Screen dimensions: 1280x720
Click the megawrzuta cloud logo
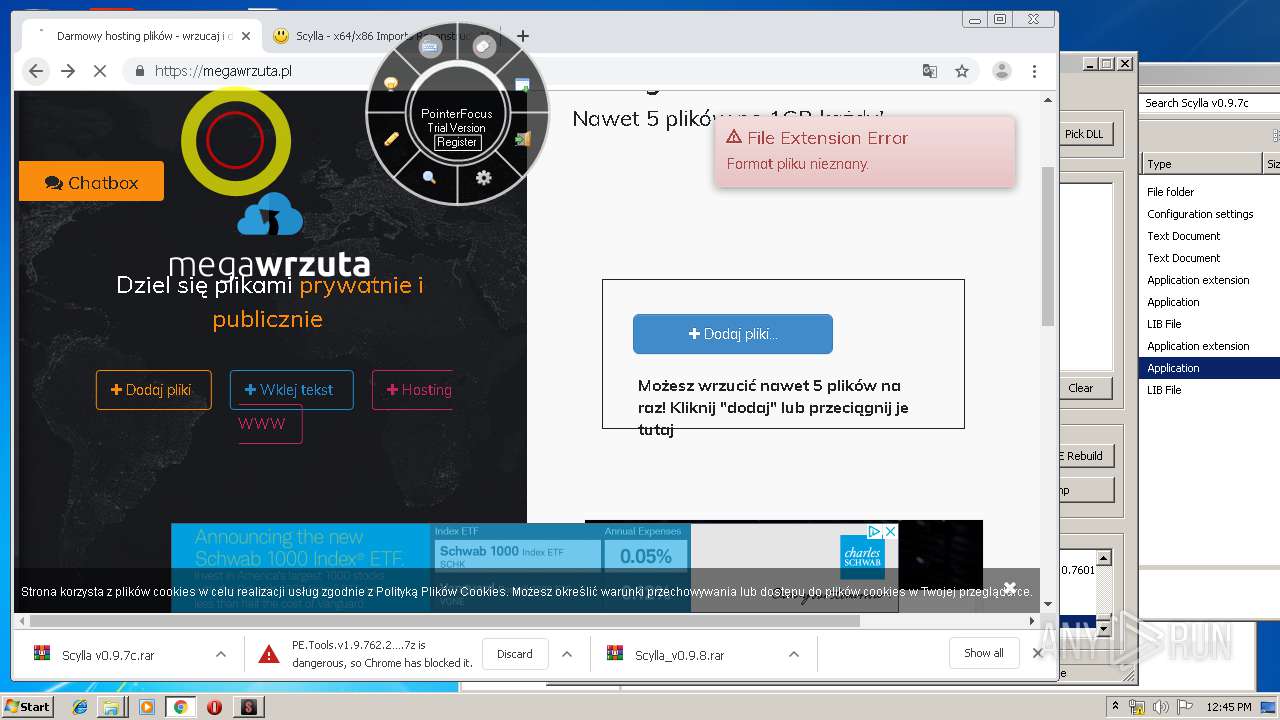[x=270, y=216]
